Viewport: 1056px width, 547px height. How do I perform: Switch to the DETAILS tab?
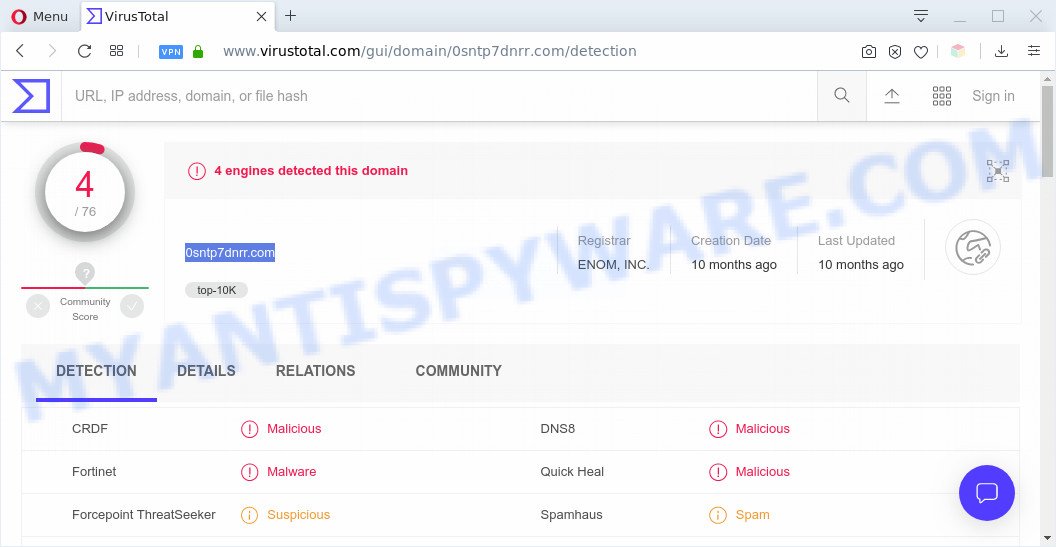pyautogui.click(x=206, y=371)
